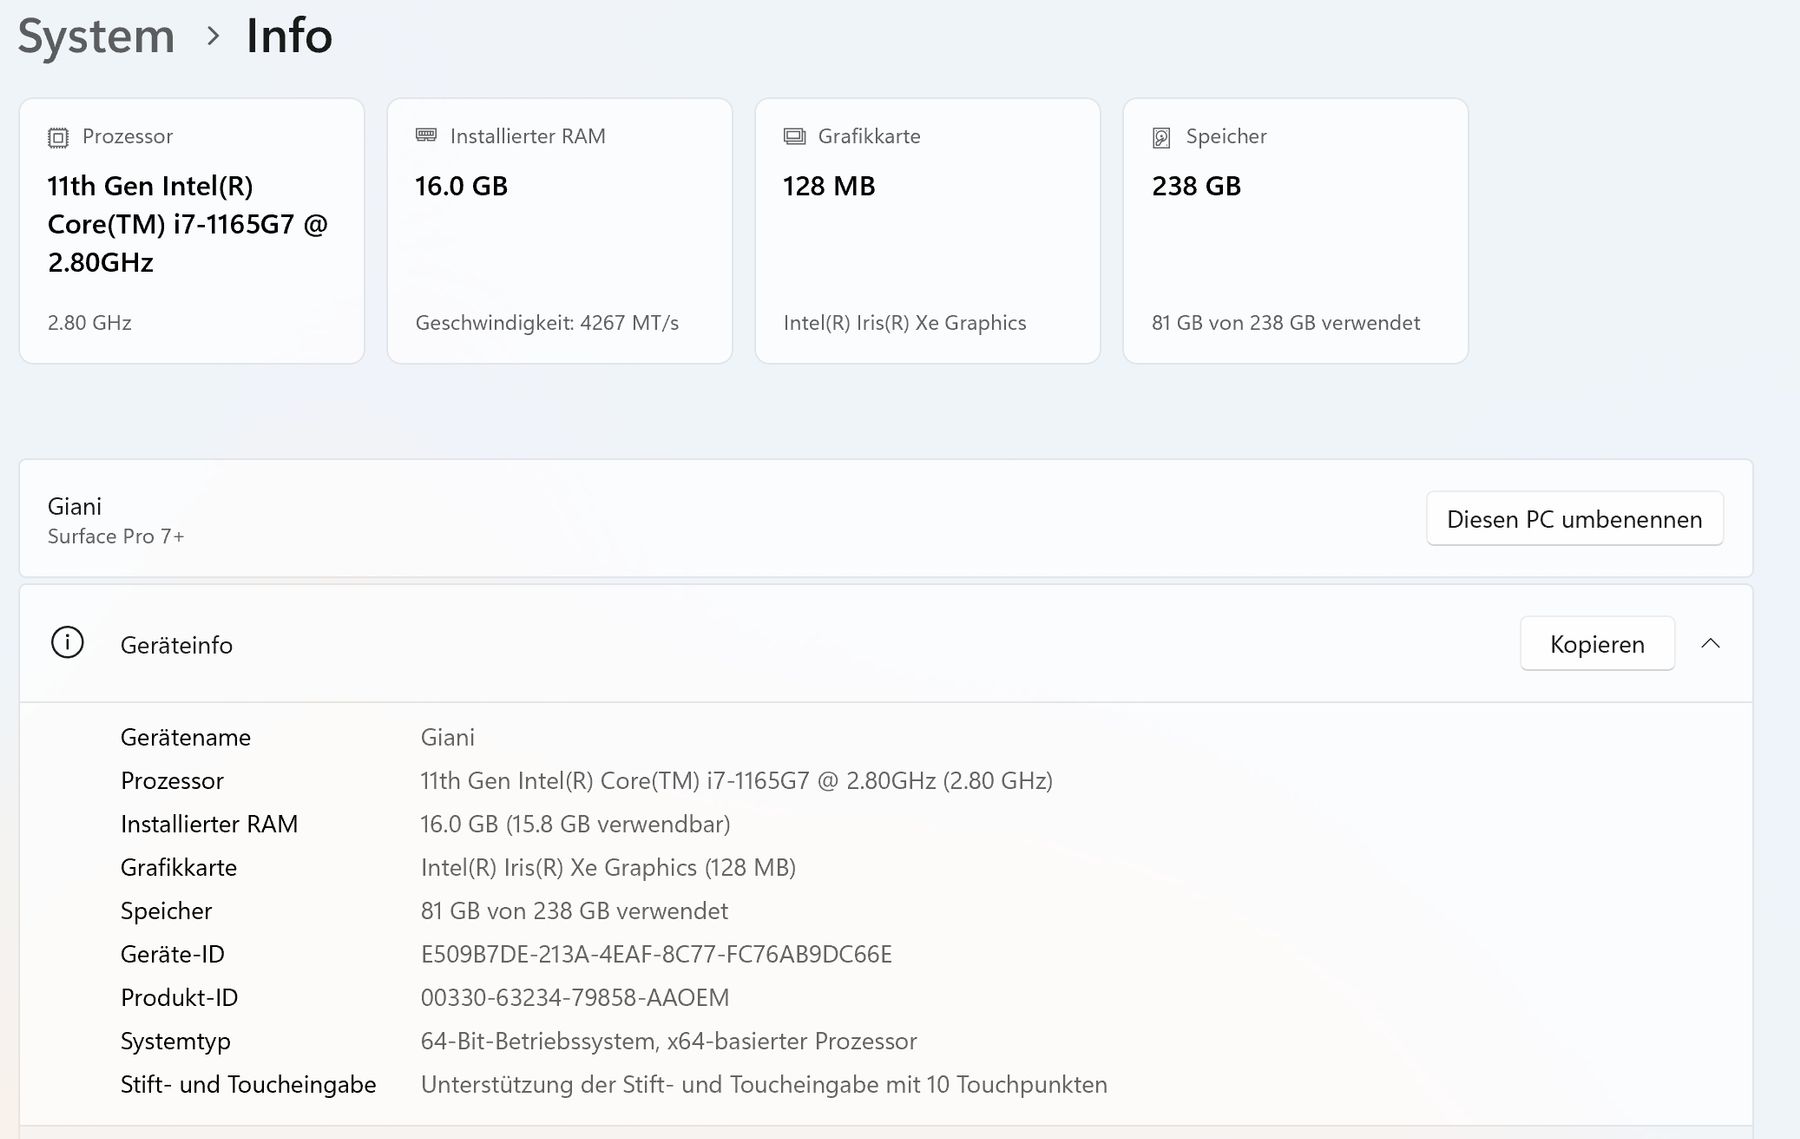Select Grafikkarte label in Geräteinfo list
The width and height of the screenshot is (1800, 1139).
178,868
